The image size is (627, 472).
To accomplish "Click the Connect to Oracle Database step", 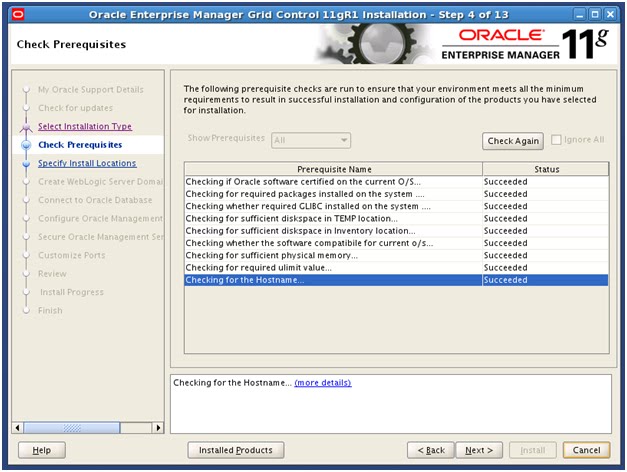I will (95, 200).
